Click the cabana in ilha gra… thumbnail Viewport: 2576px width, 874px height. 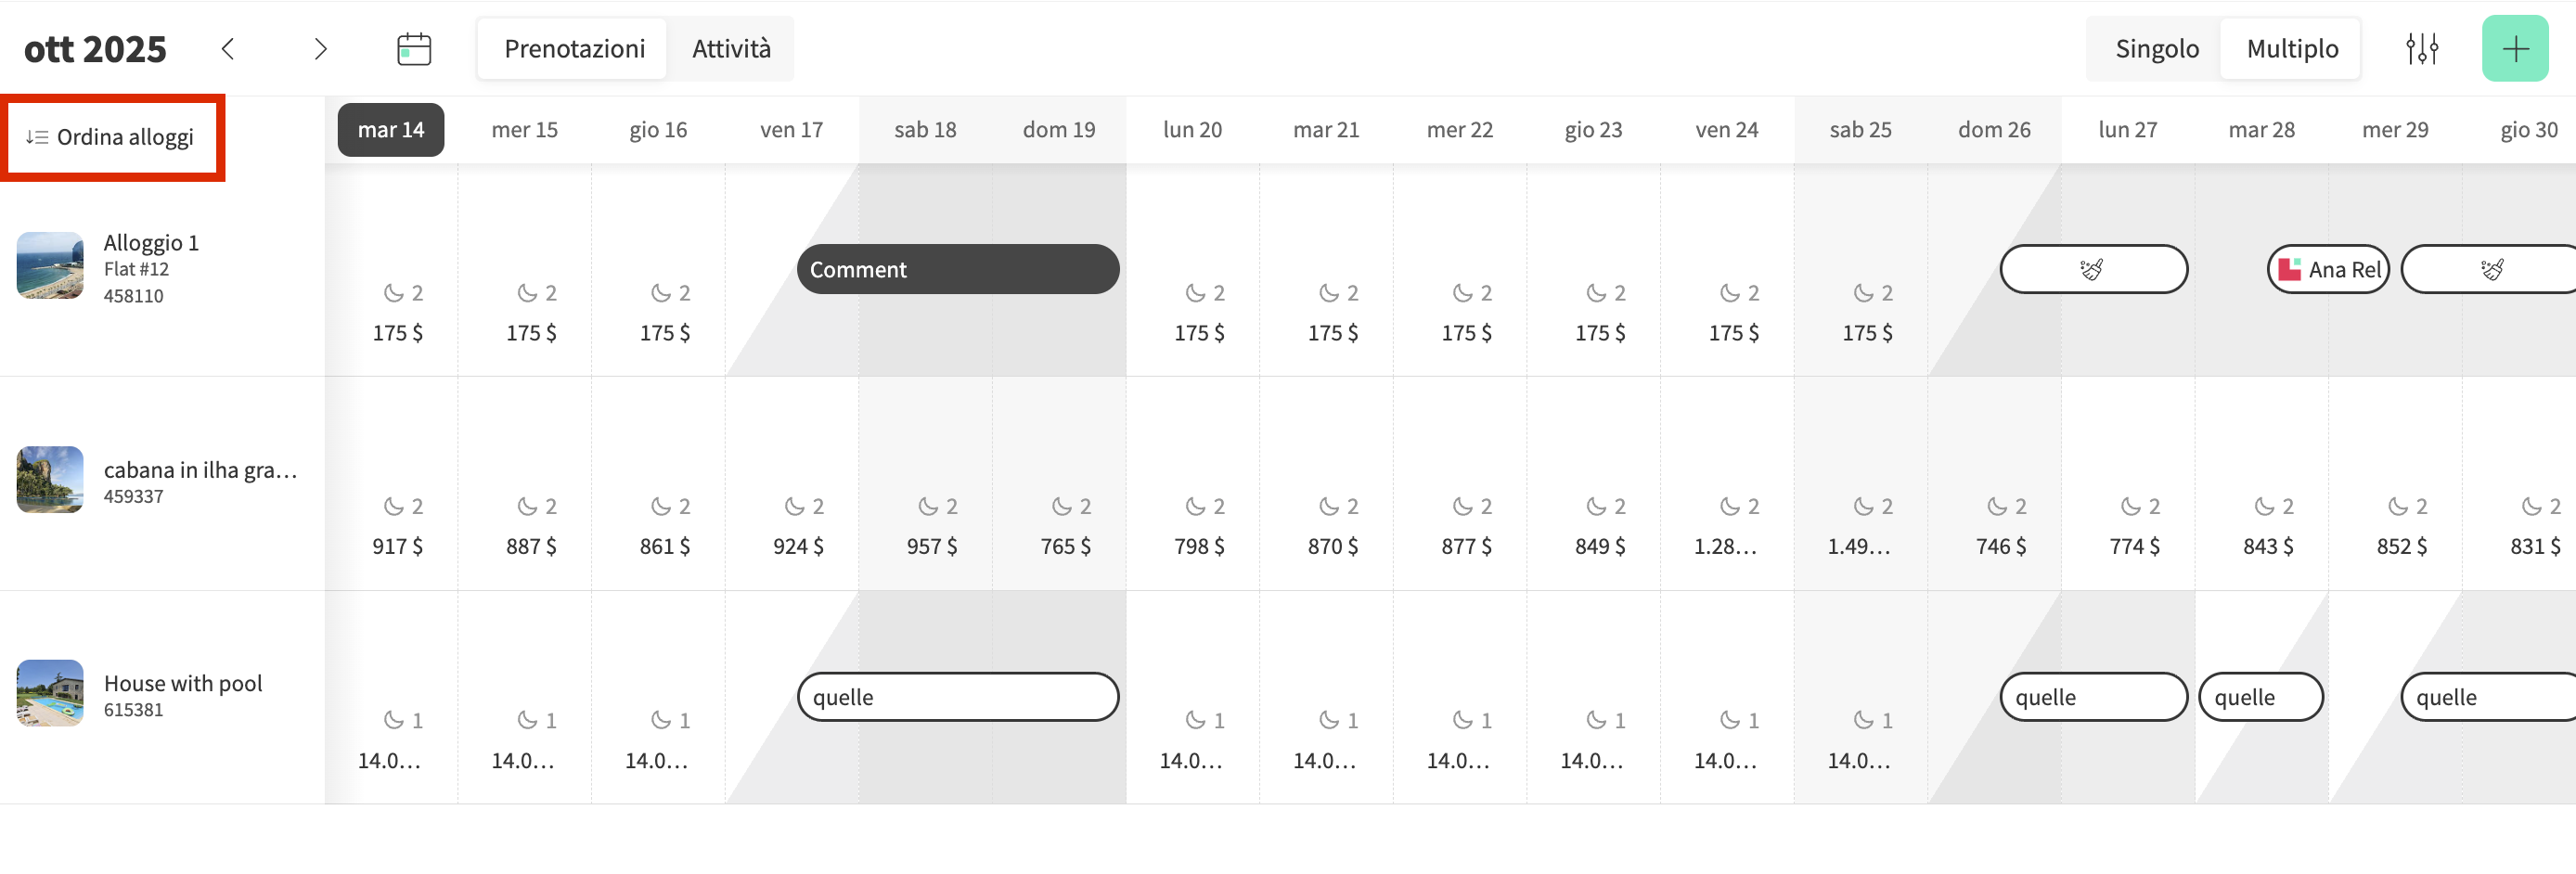click(x=50, y=479)
